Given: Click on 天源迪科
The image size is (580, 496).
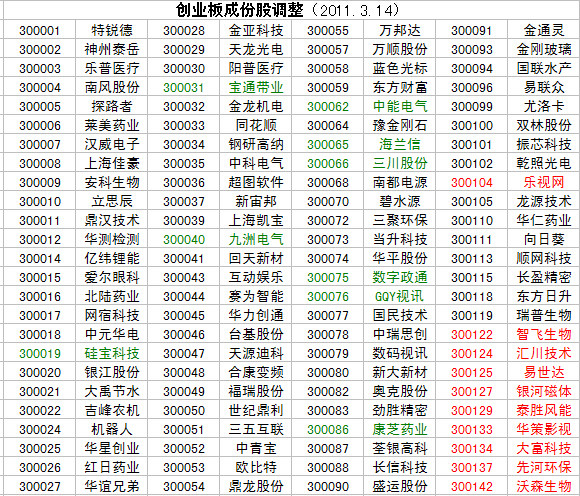Looking at the screenshot, I should tap(256, 354).
